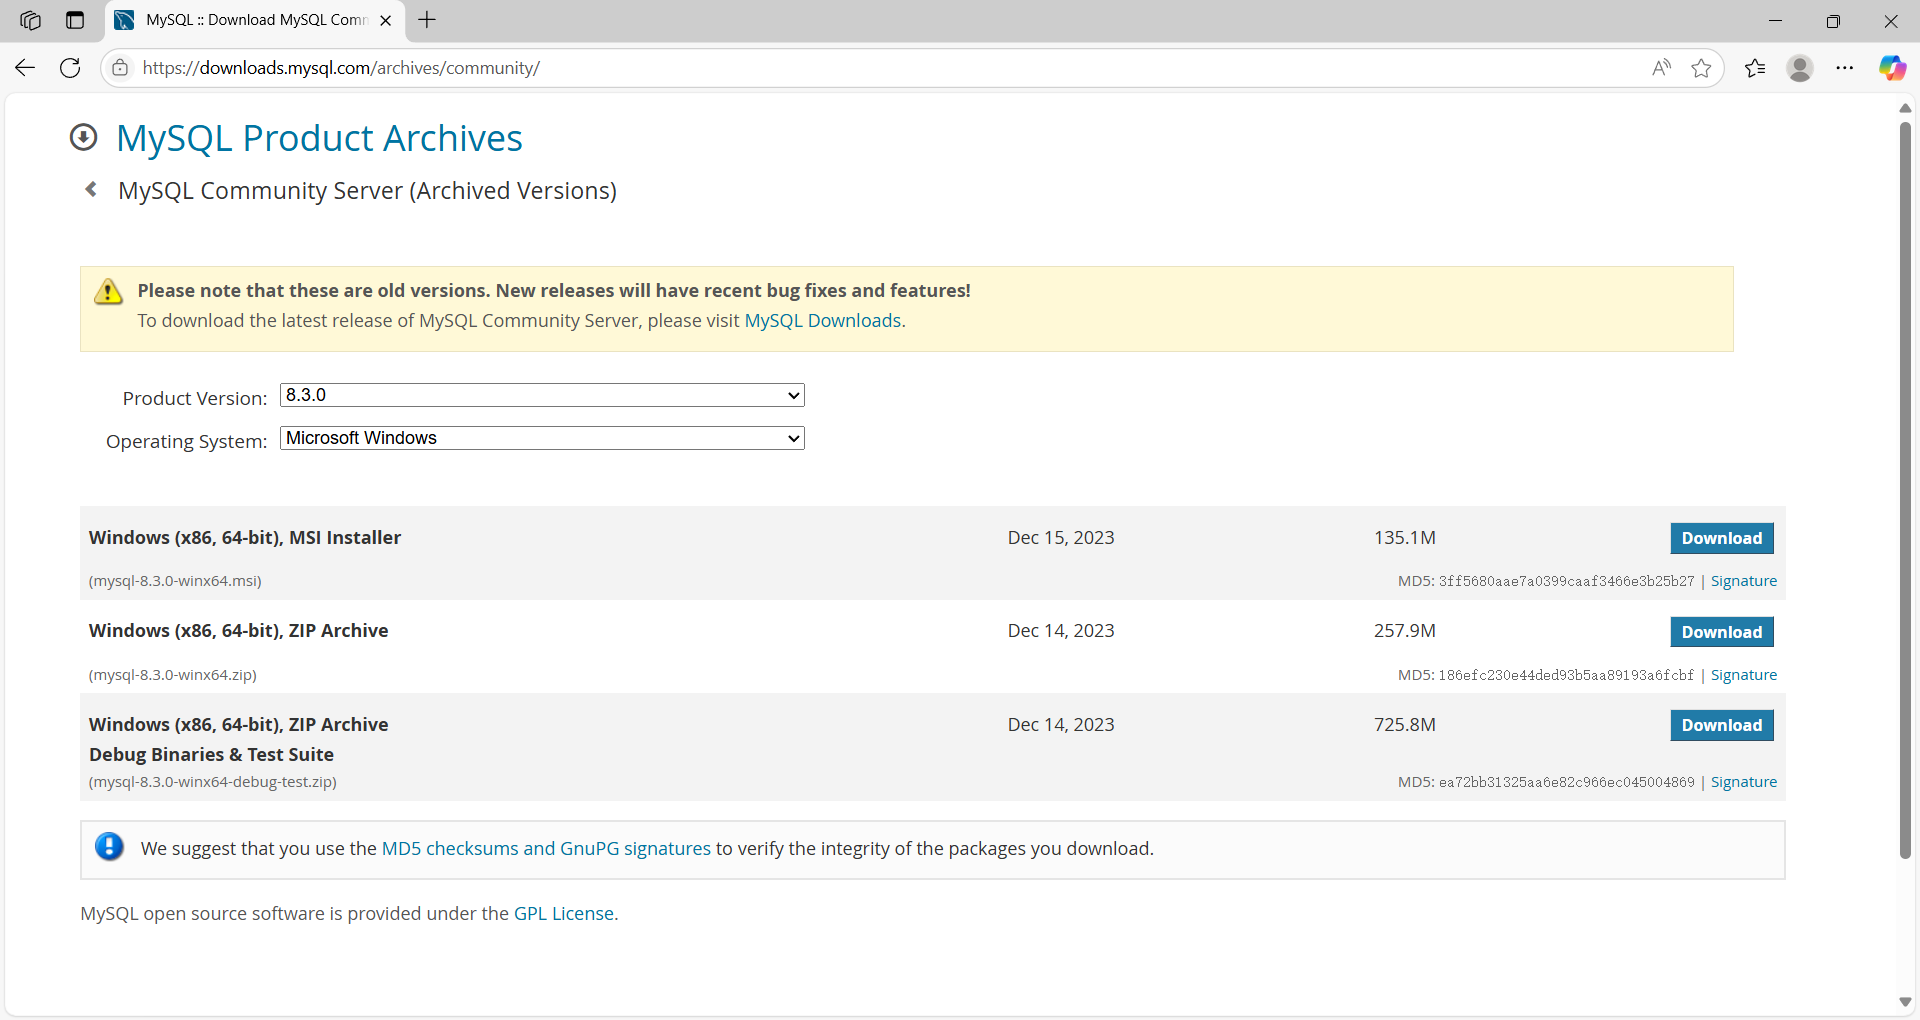This screenshot has height=1020, width=1920.
Task: Add this page to favorites
Action: [1701, 68]
